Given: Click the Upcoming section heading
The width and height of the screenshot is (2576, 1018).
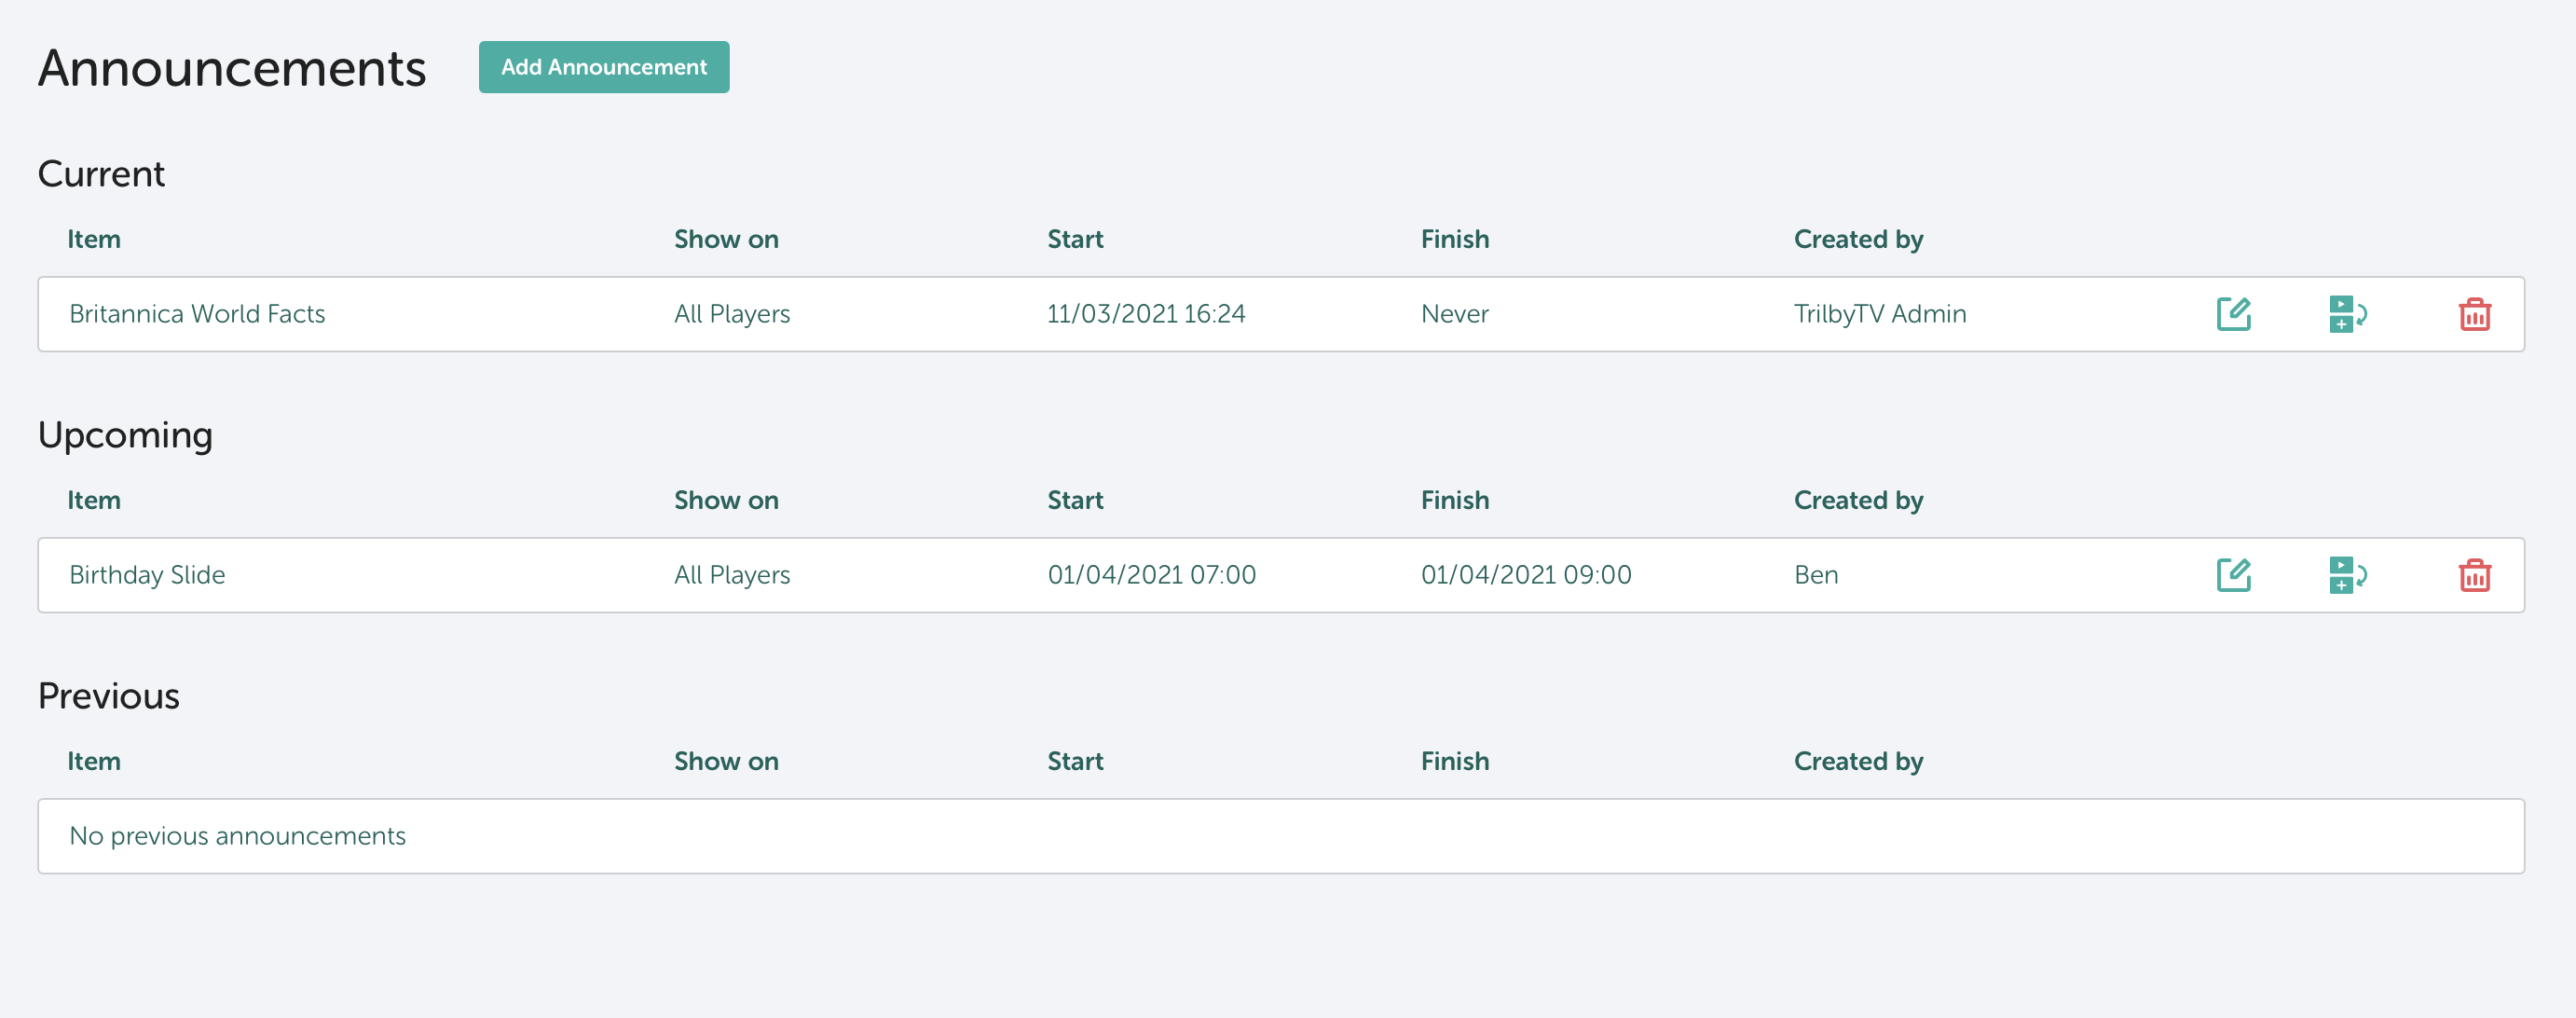Looking at the screenshot, I should (125, 435).
